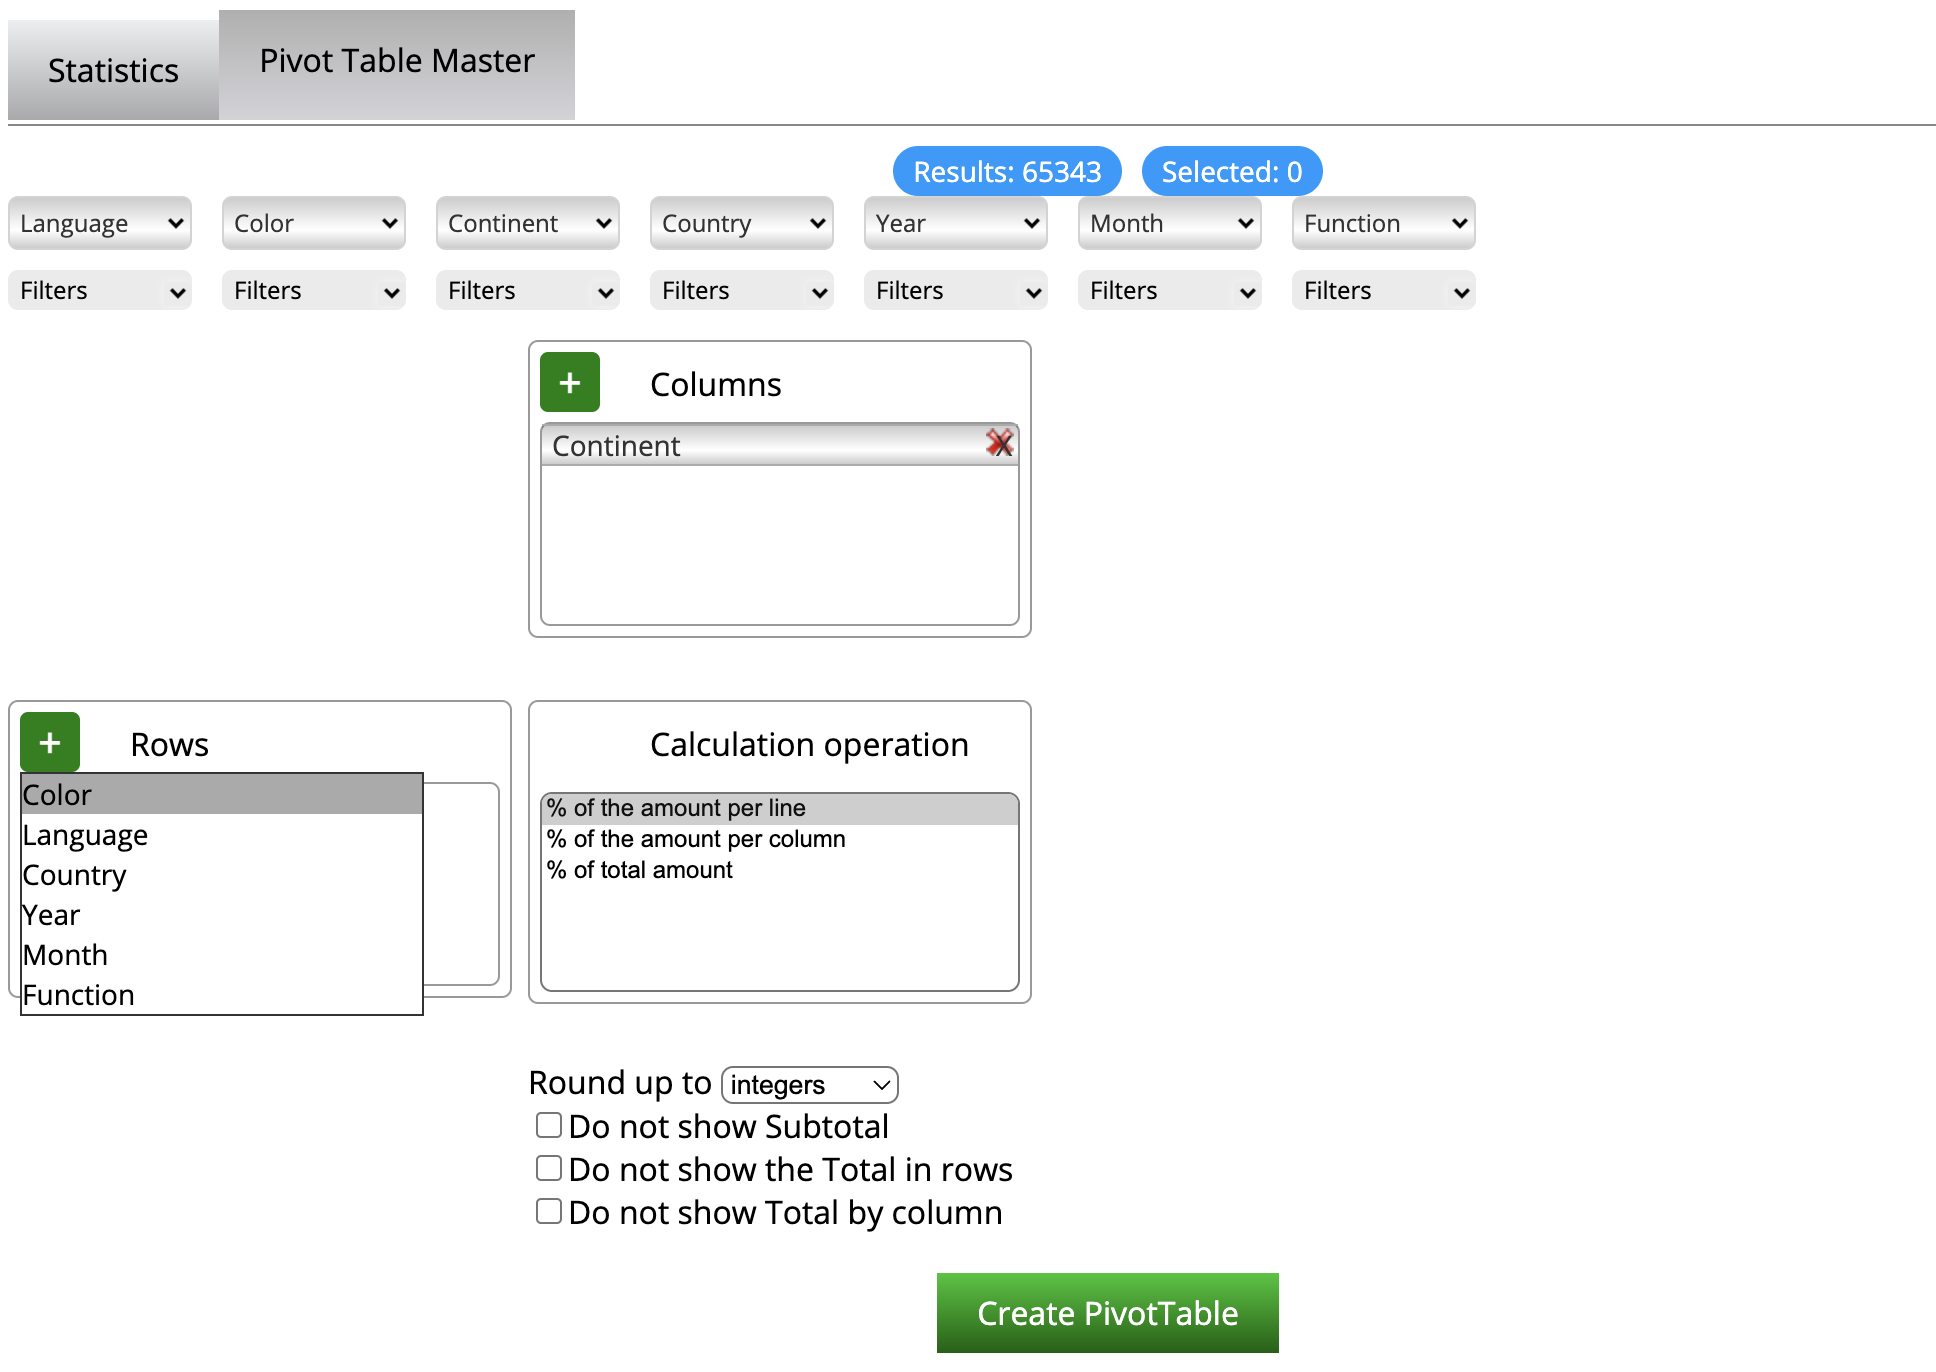Click the Create PivotTable button
1936x1372 pixels.
point(1108,1313)
